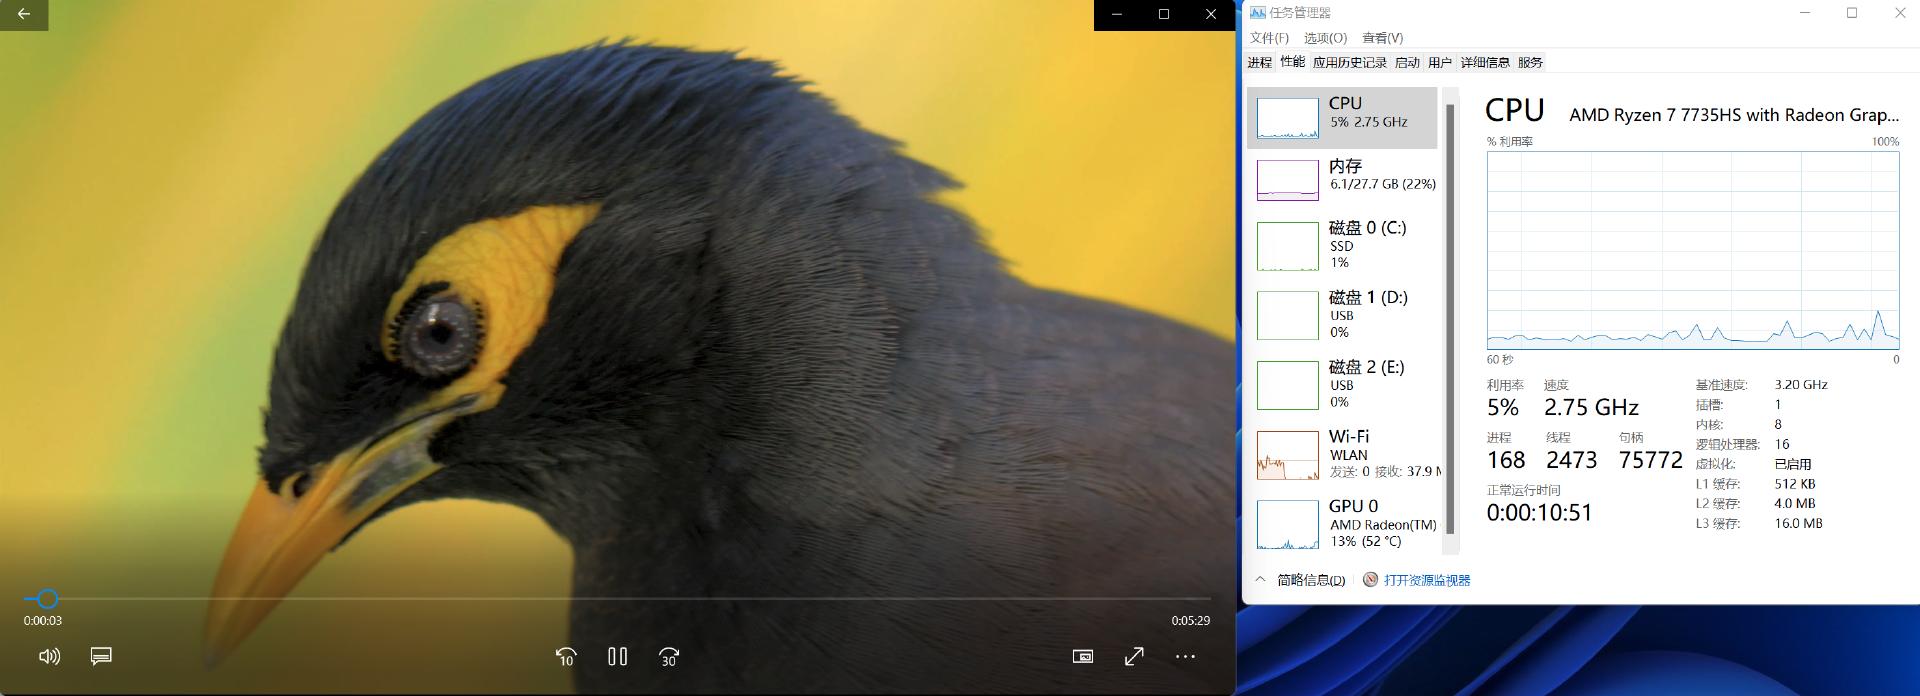Click the video timeline track midway
The width and height of the screenshot is (1920, 696).
pyautogui.click(x=617, y=599)
